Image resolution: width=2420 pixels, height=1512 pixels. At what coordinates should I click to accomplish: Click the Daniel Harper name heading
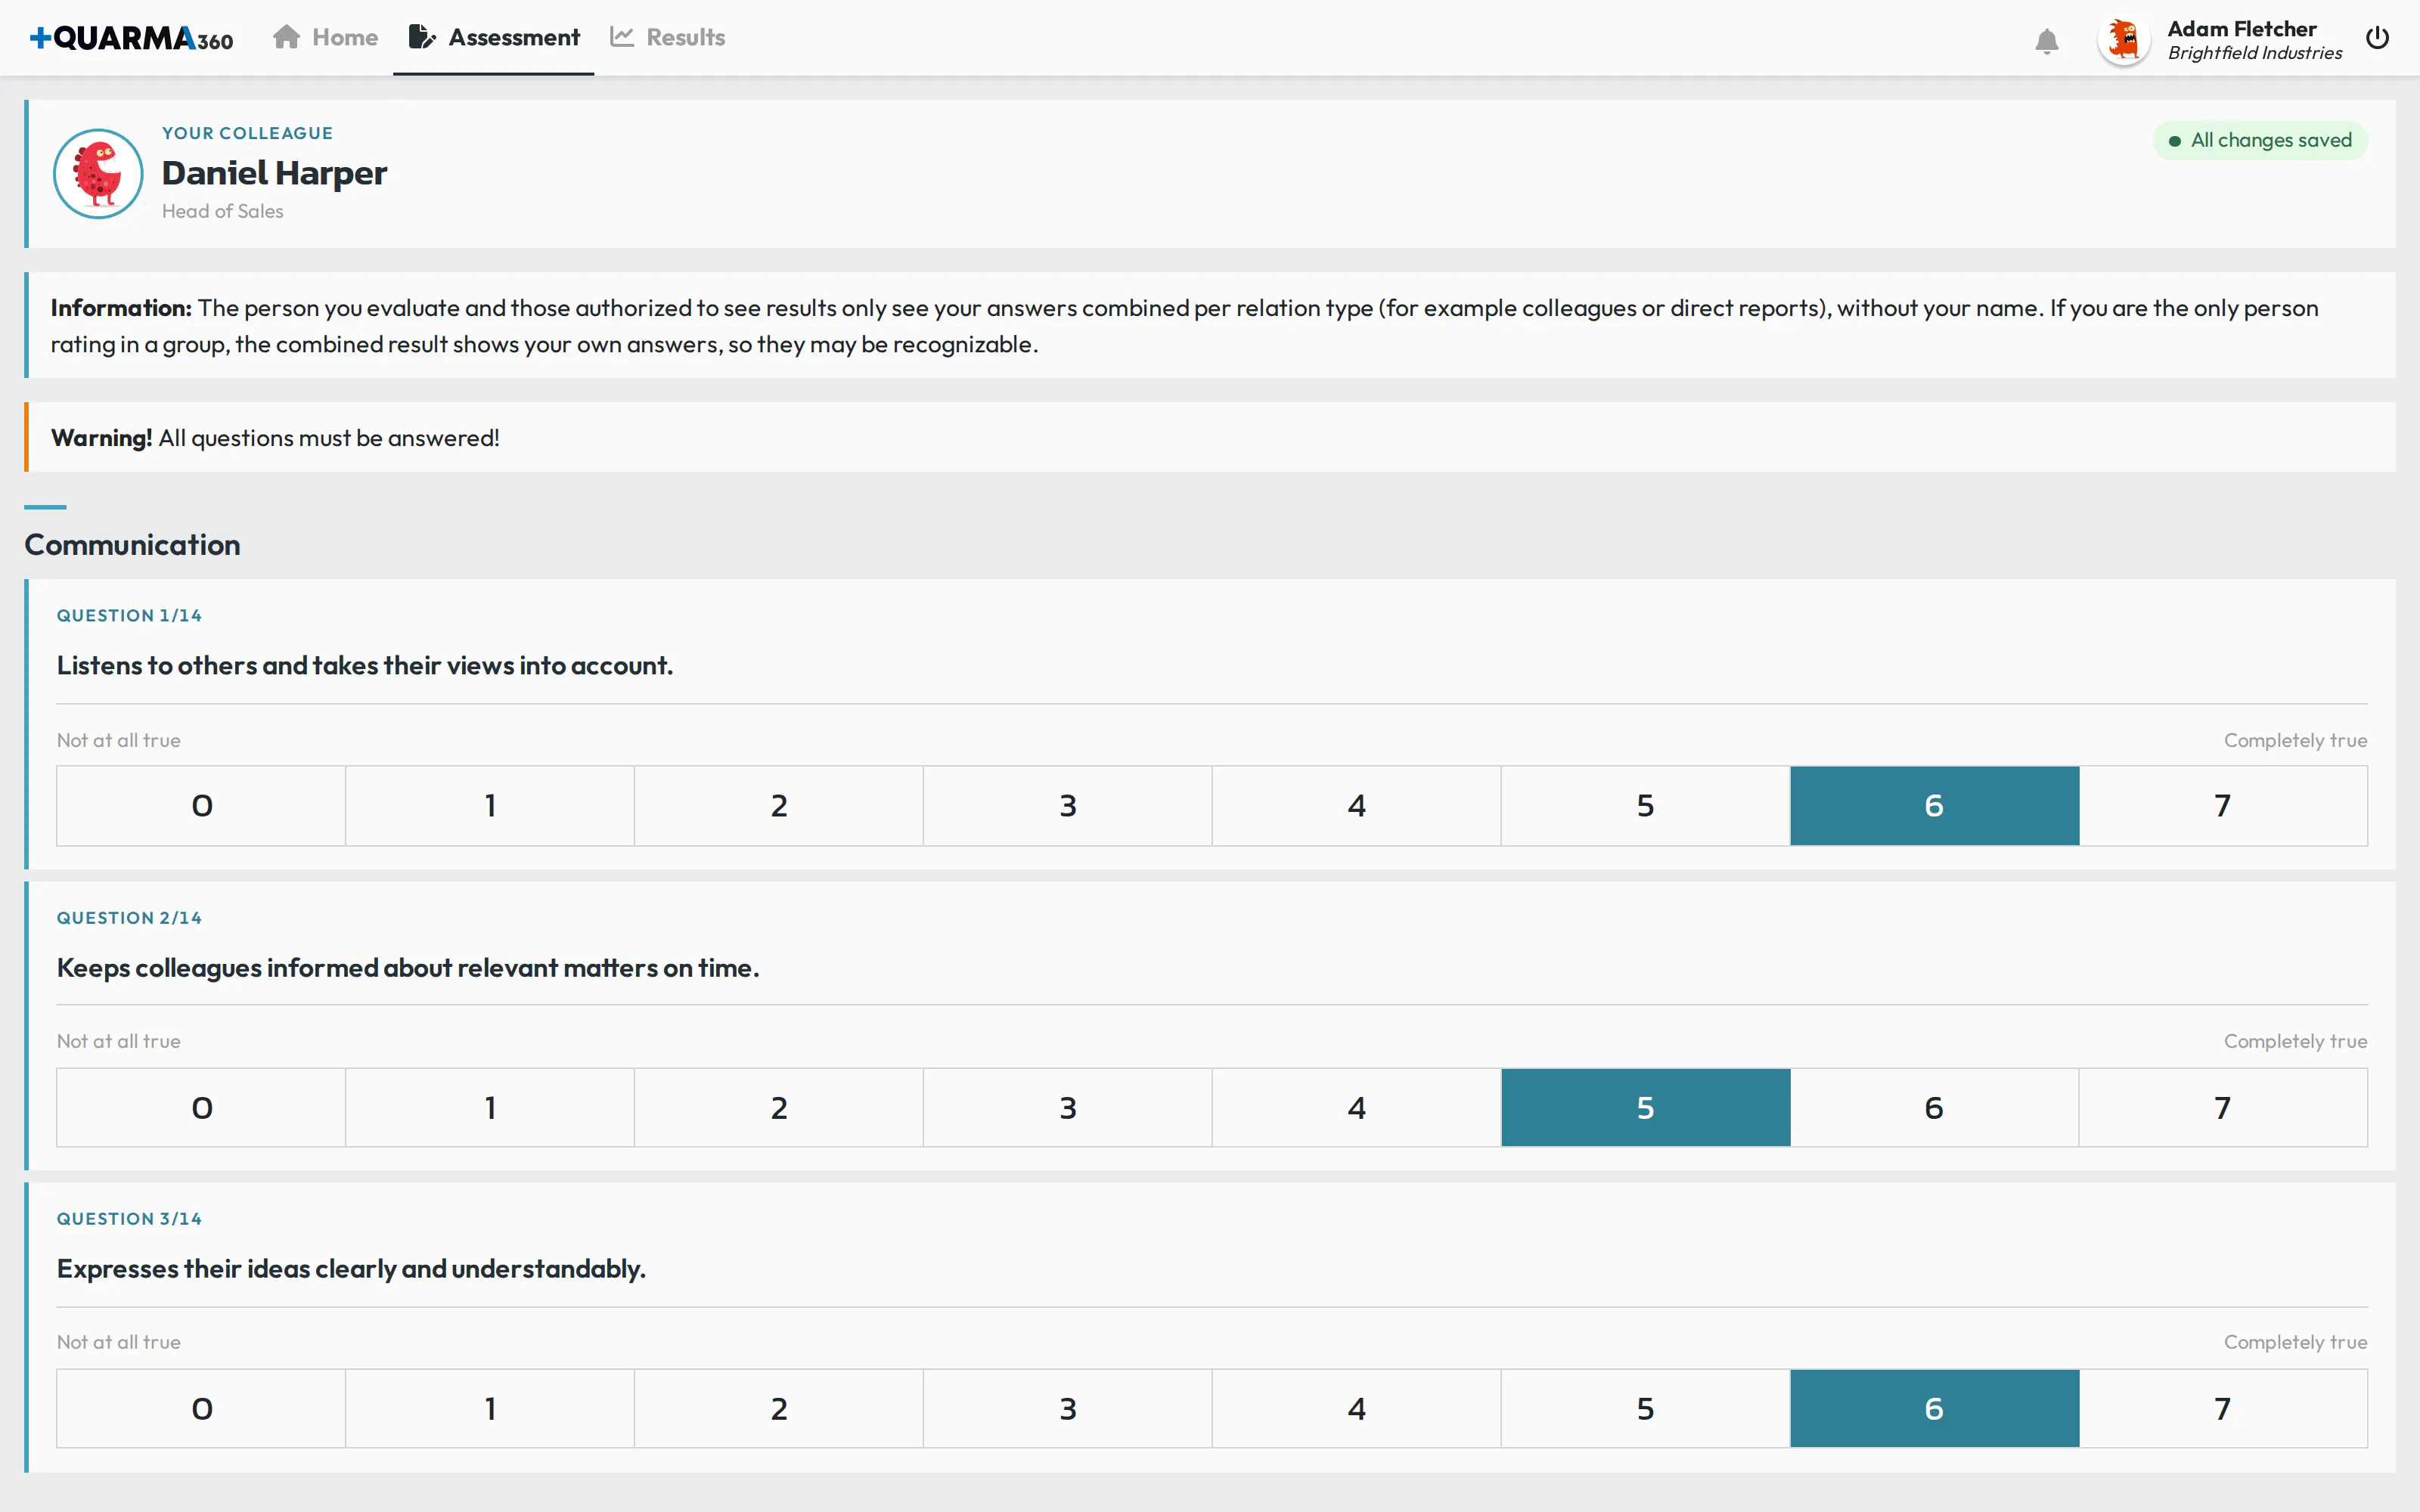point(274,174)
